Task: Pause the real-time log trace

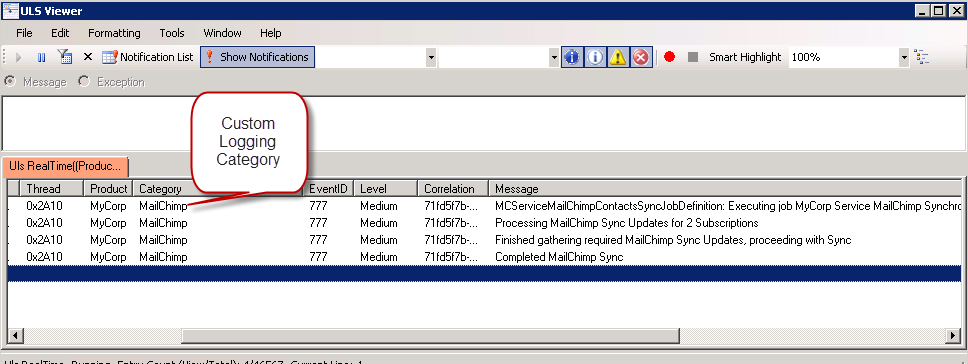Action: pos(41,57)
